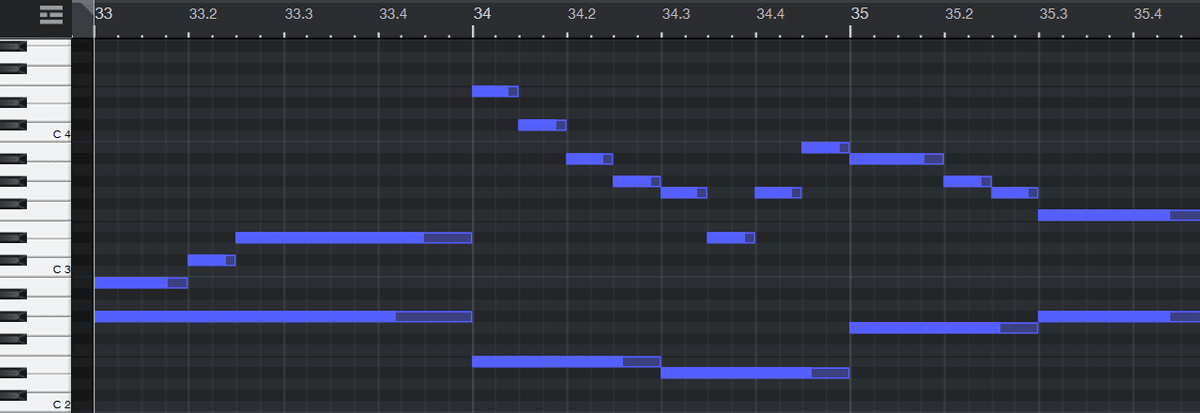
Task: Select the short note starting at beat 35.2
Action: (968, 181)
